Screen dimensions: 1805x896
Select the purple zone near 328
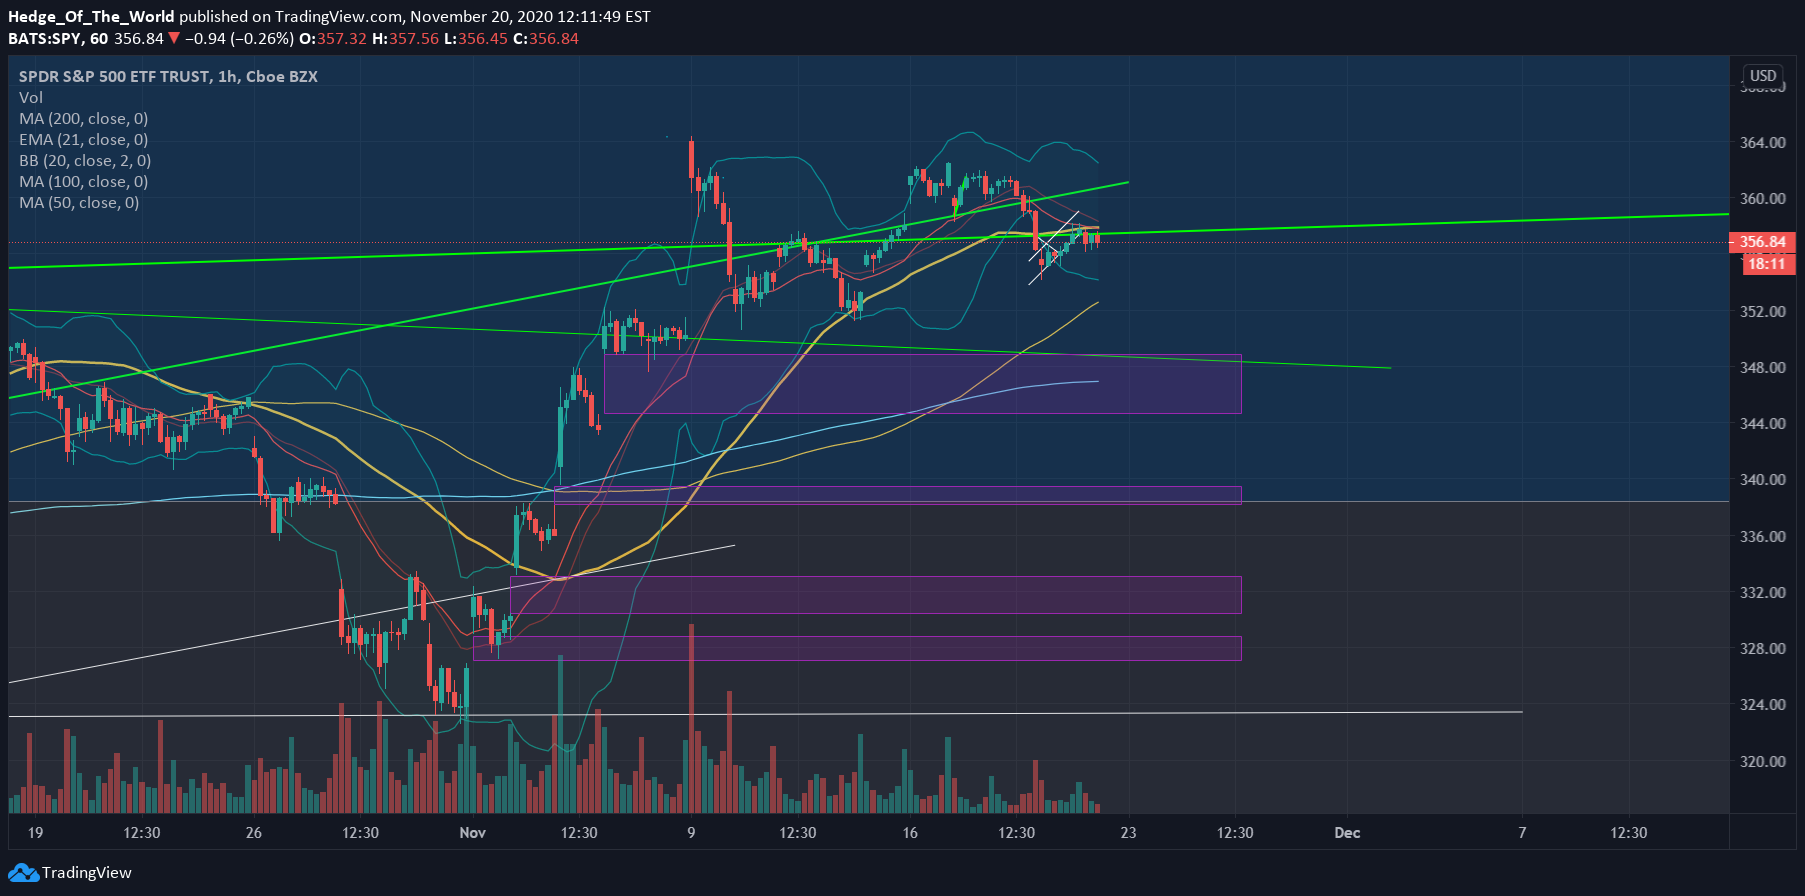[x=857, y=648]
